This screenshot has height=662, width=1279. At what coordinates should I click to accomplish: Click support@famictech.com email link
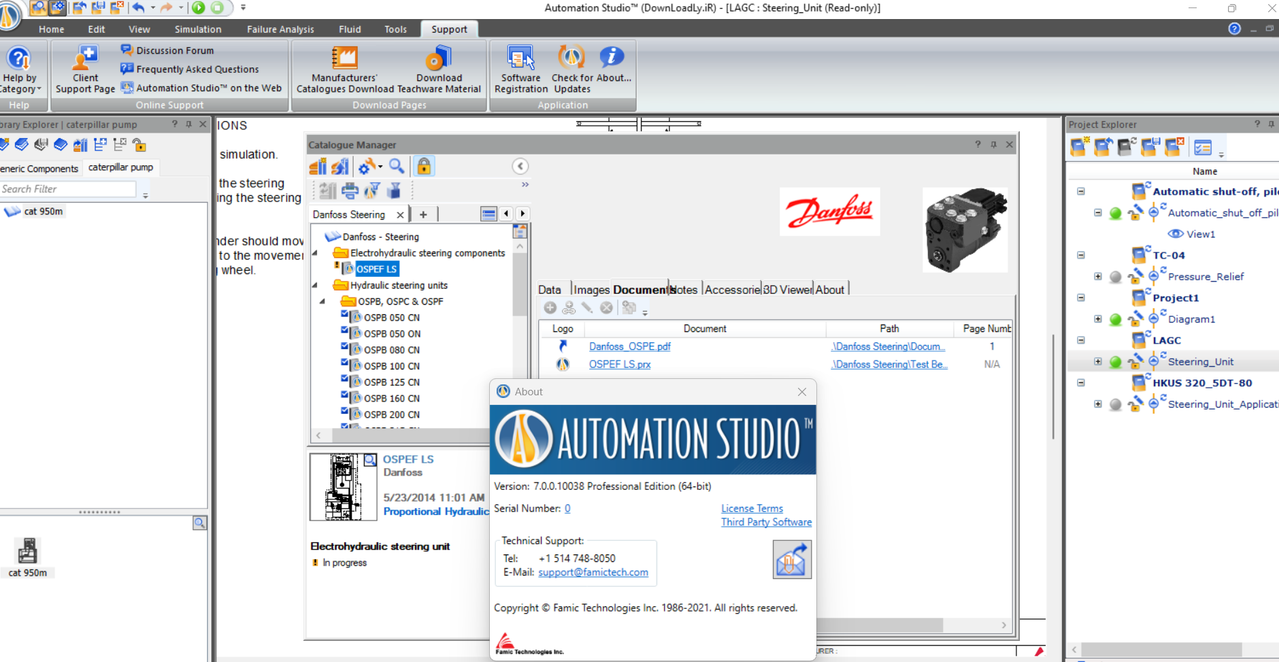coord(593,572)
